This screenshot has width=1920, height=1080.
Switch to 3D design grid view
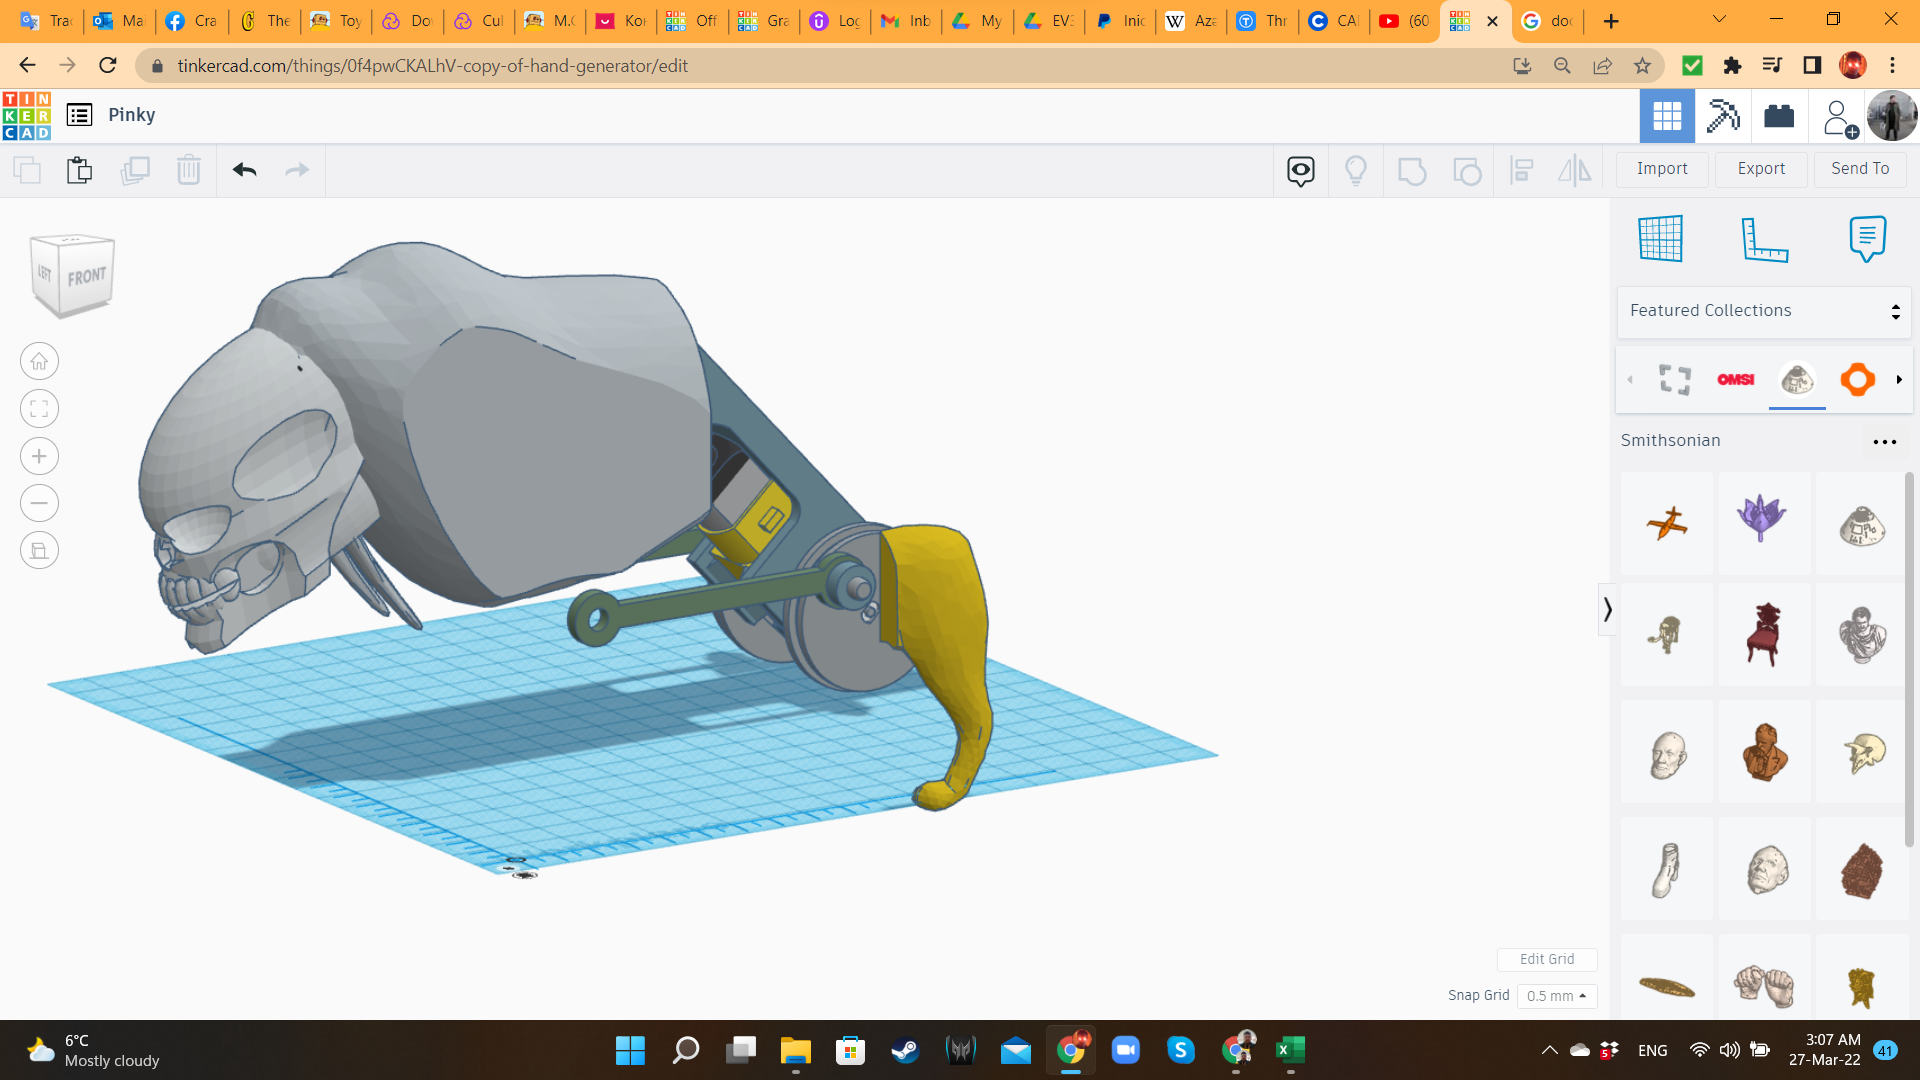pos(1667,116)
